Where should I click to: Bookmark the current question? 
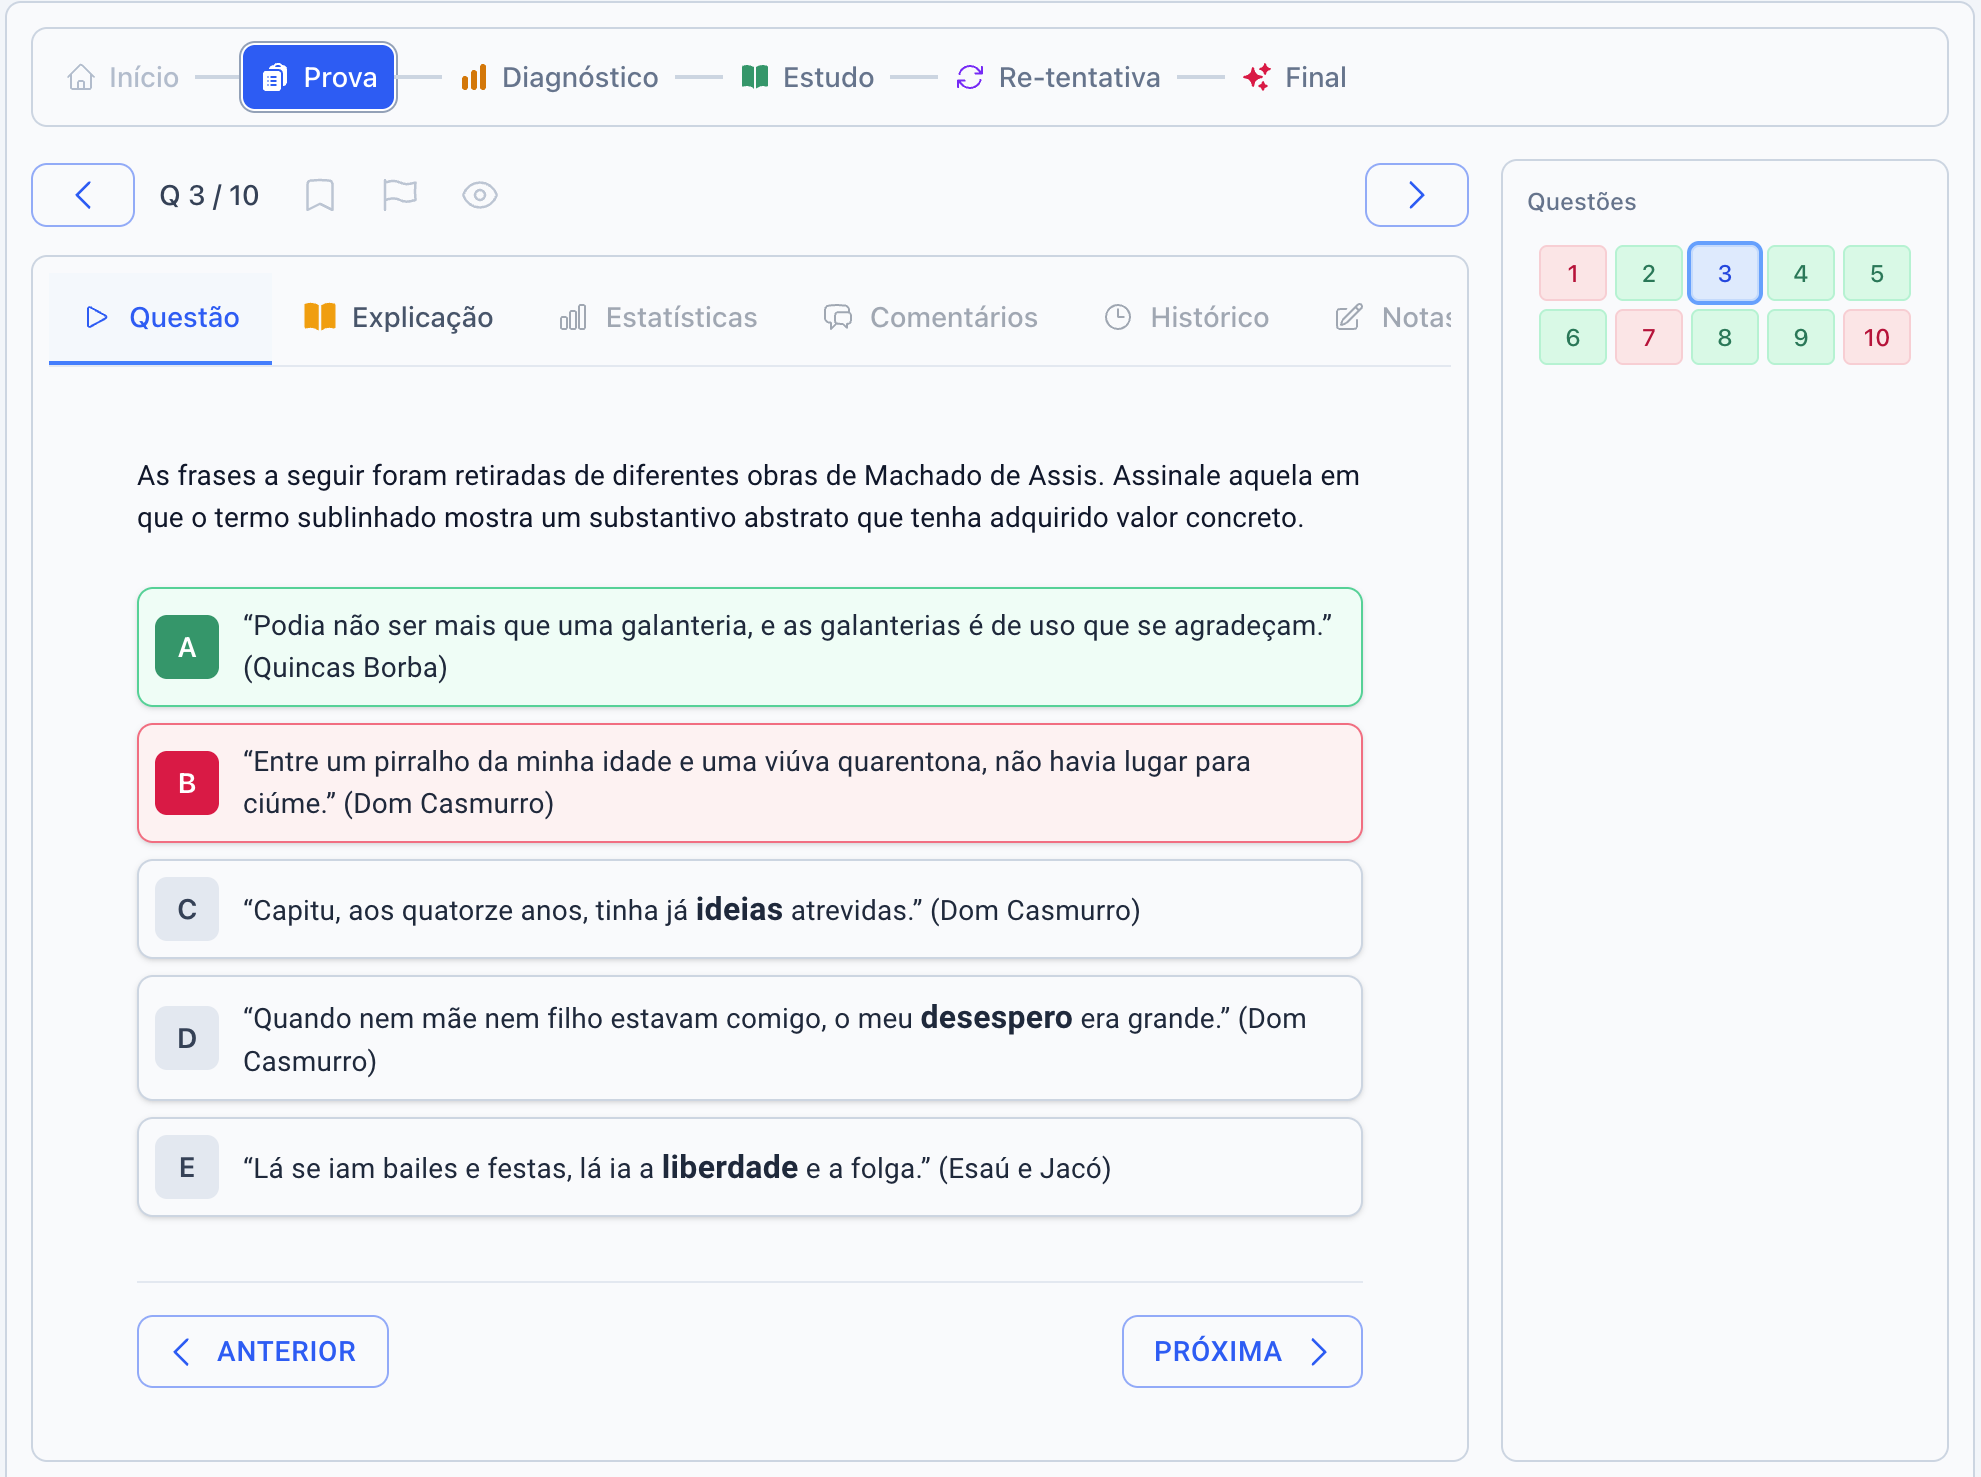(x=319, y=195)
